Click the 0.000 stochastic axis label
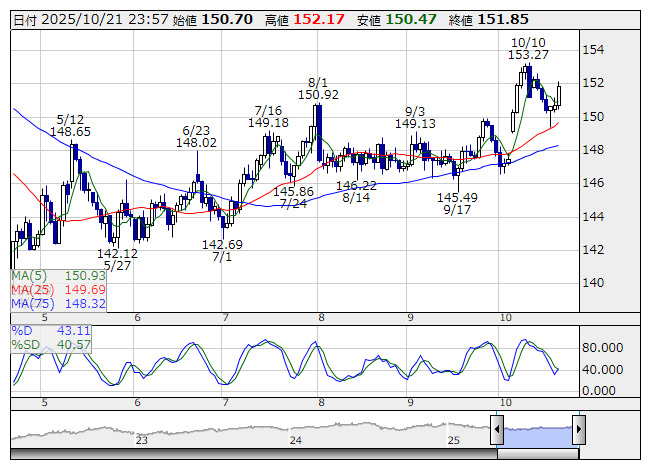The width and height of the screenshot is (653, 470). coord(599,390)
